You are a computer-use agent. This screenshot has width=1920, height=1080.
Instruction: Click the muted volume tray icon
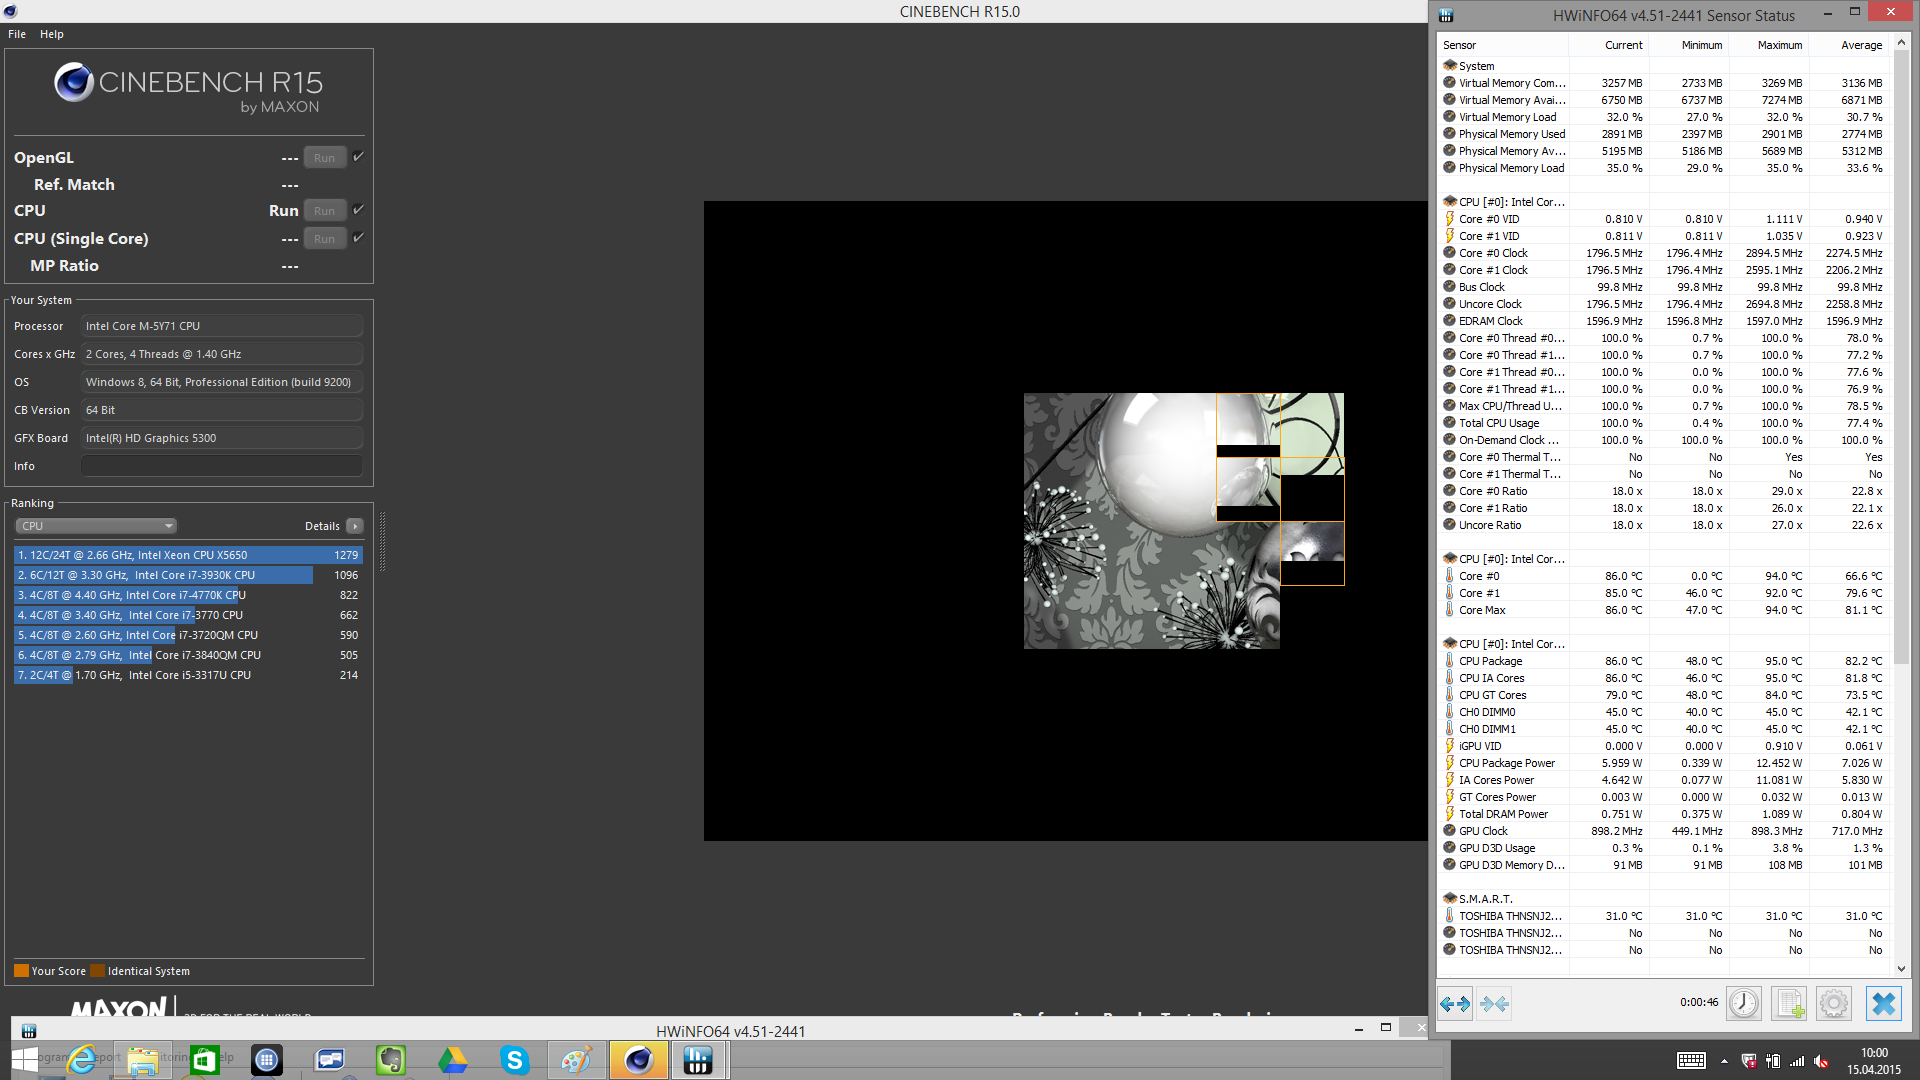[1820, 1061]
